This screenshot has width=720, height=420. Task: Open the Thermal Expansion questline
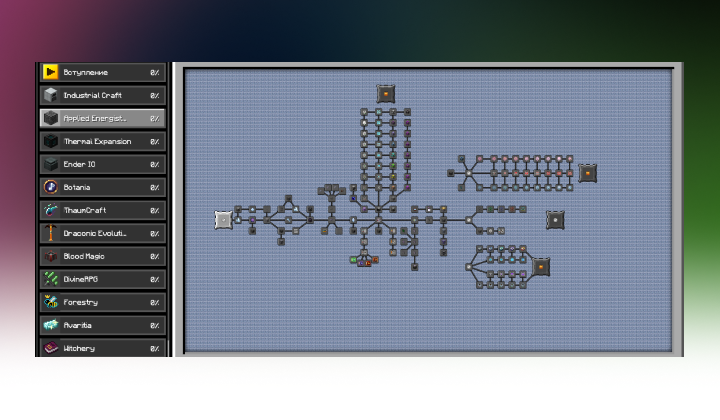pos(100,141)
